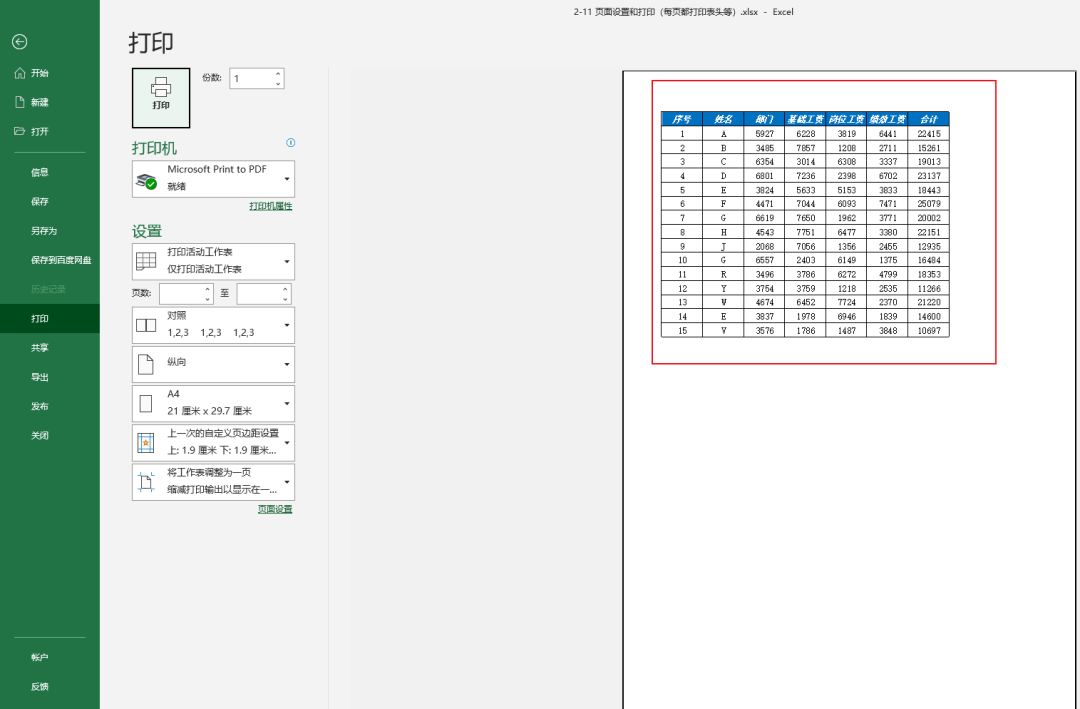Click the 至 end page input field
The width and height of the screenshot is (1080, 709).
coord(259,294)
